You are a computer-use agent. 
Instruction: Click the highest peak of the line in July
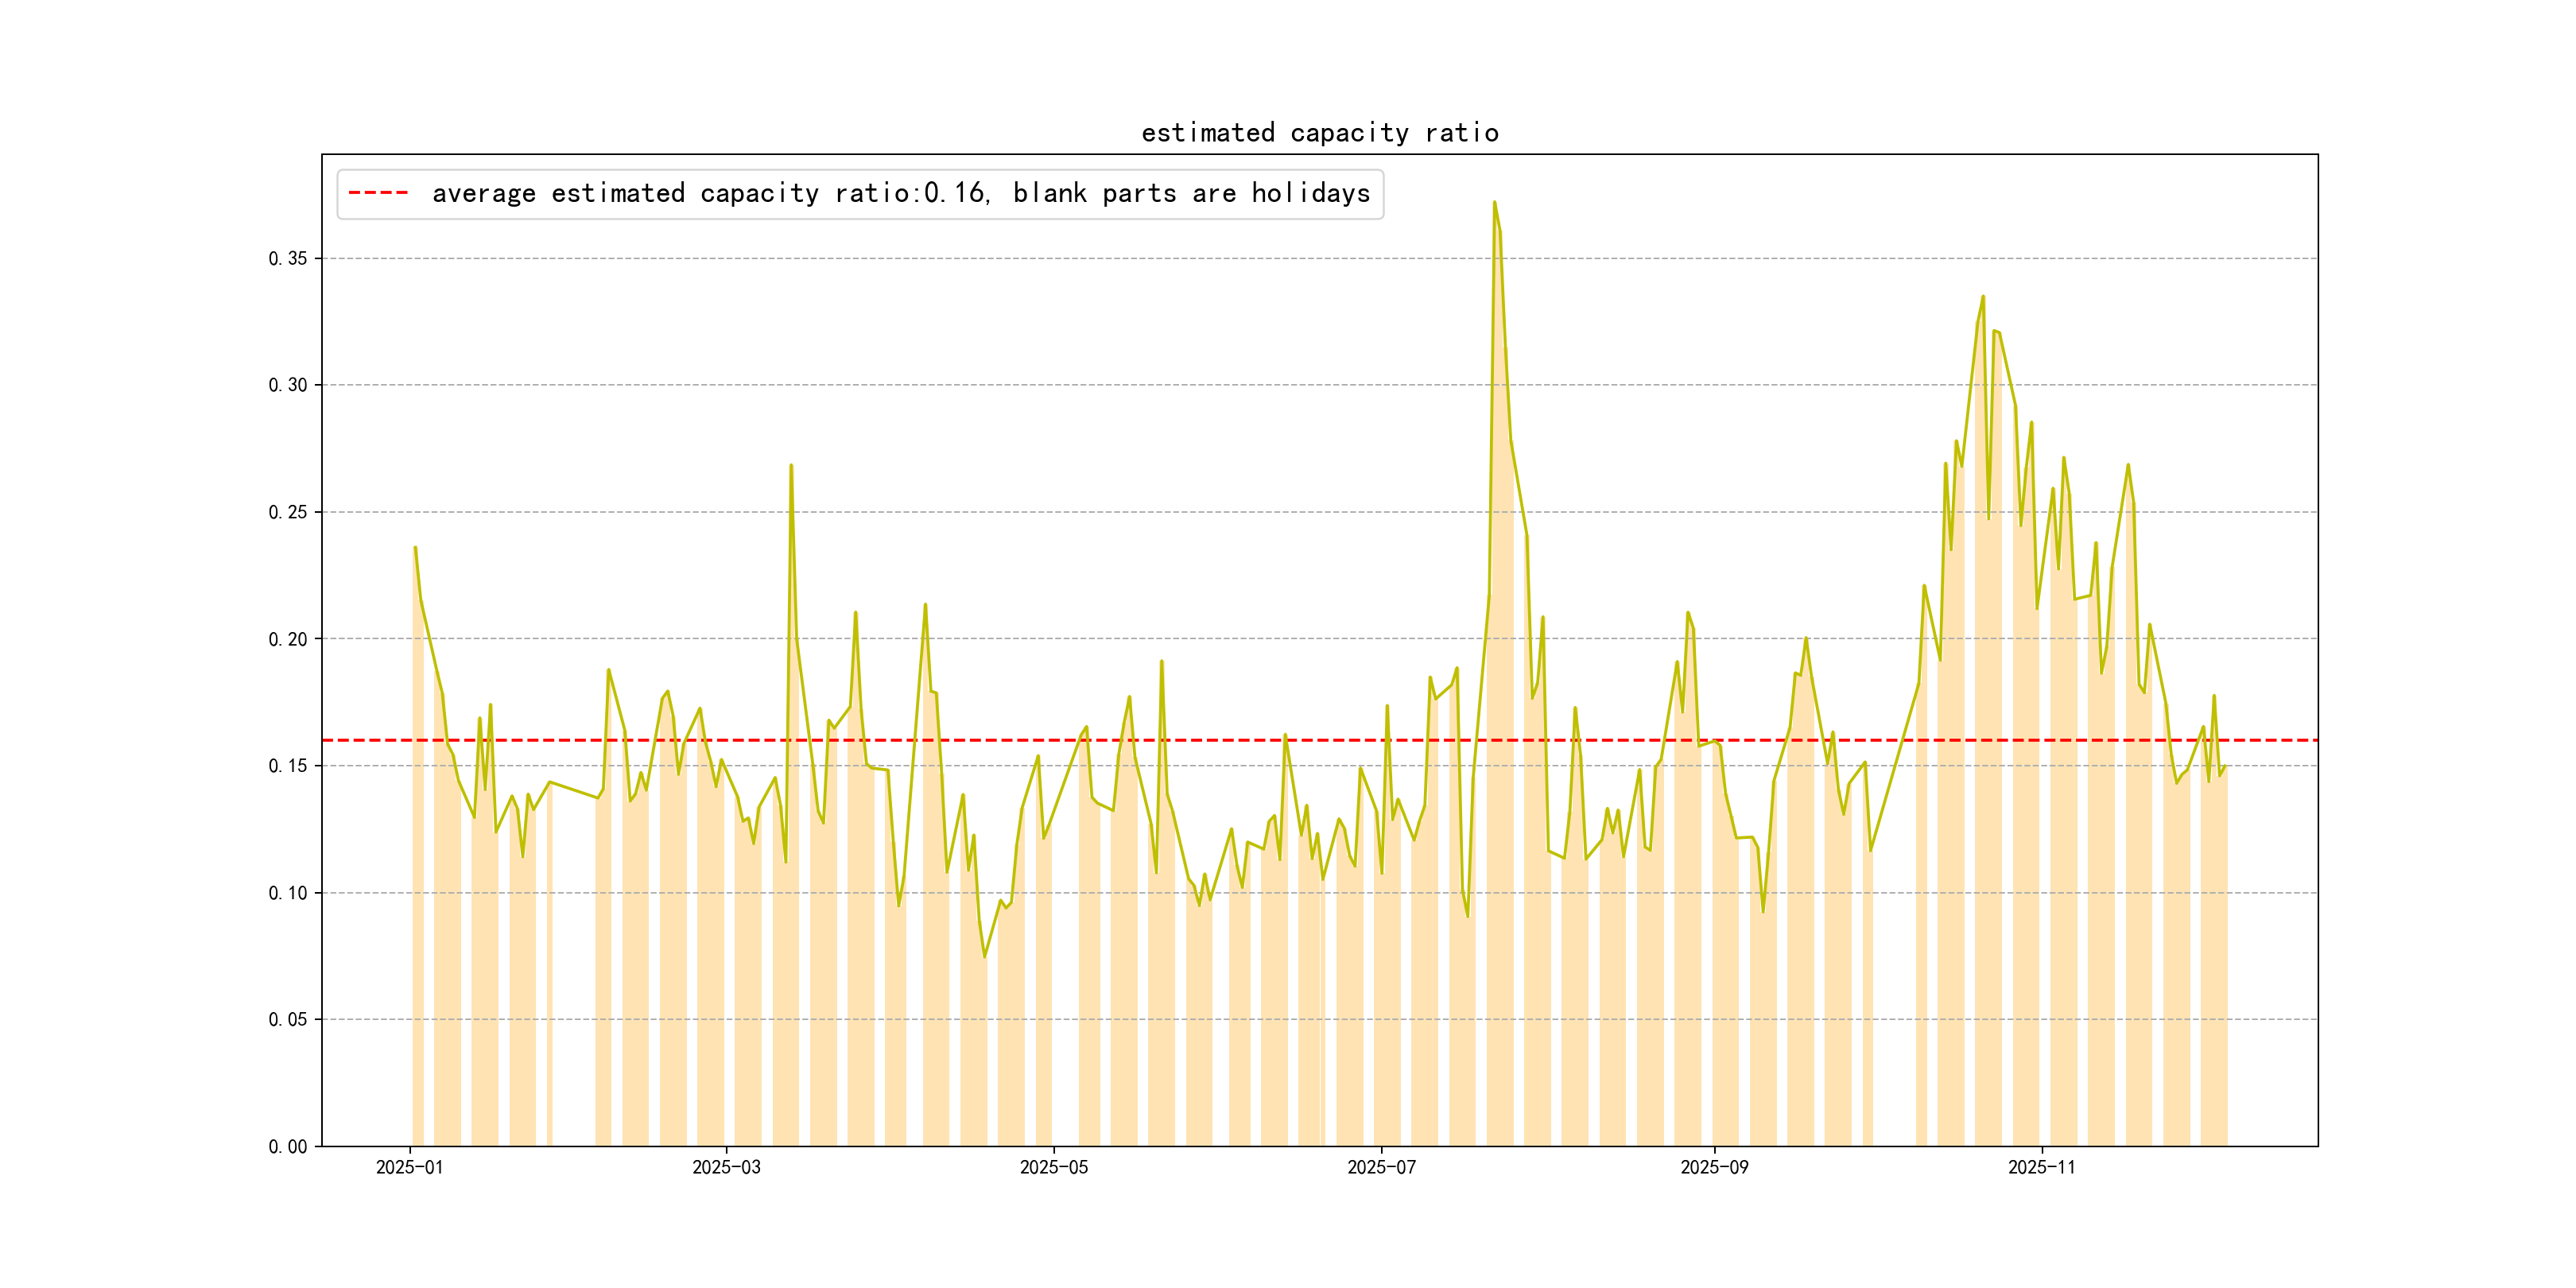click(x=1494, y=202)
